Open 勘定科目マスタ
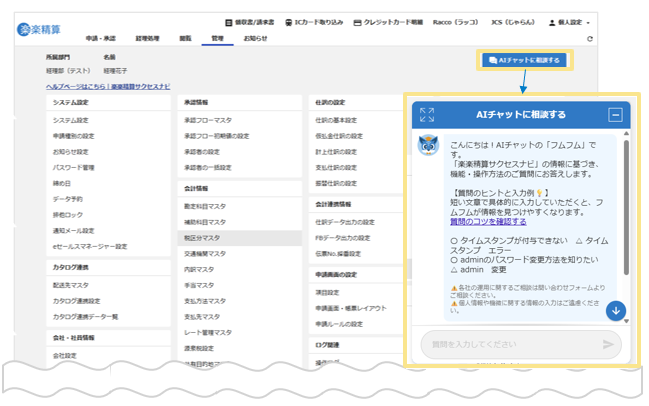This screenshot has width=649, height=406. click(x=205, y=206)
